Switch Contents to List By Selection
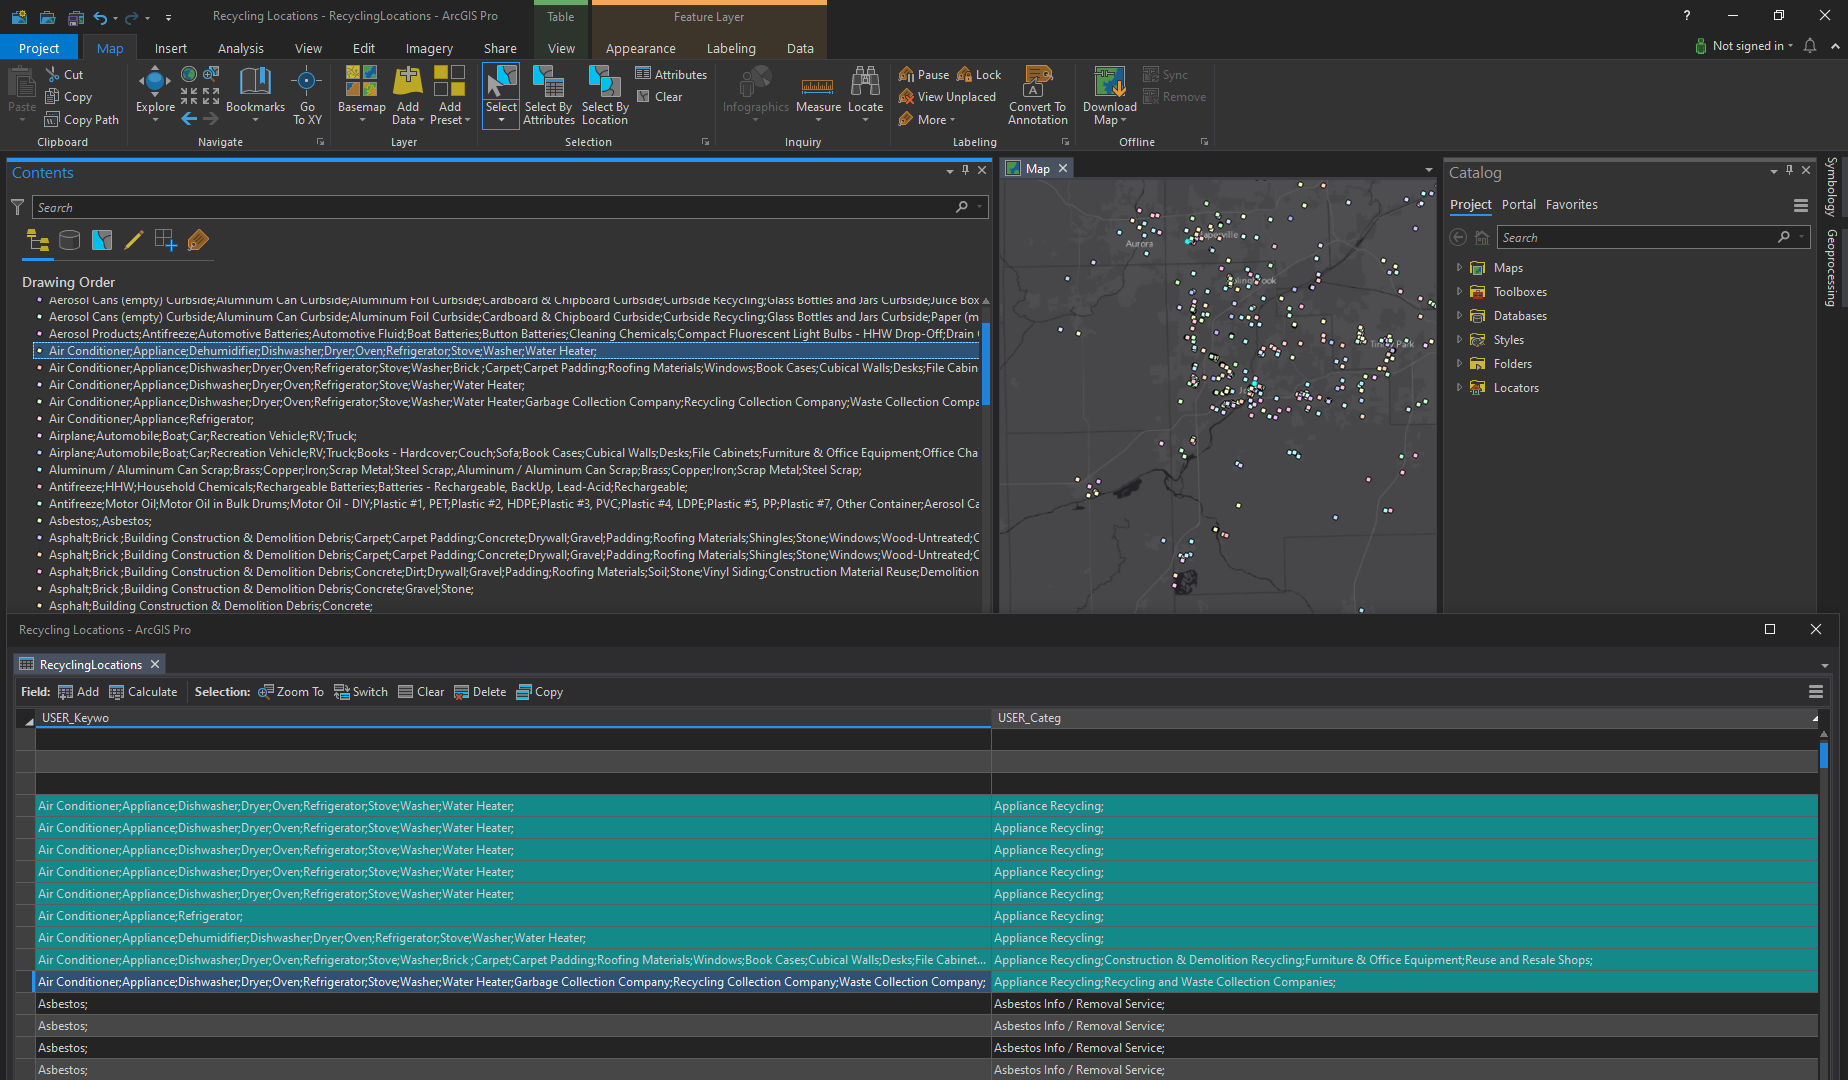The image size is (1848, 1080). (102, 240)
